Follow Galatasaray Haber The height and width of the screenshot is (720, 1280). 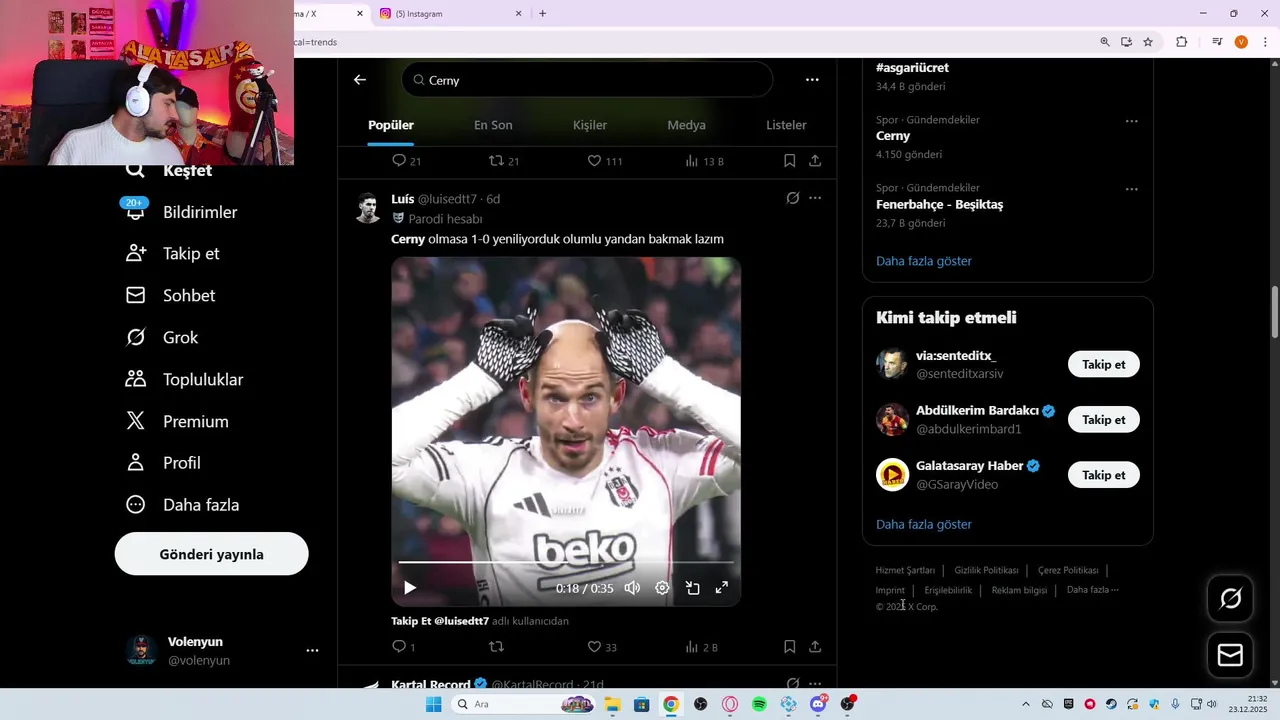(x=1103, y=475)
